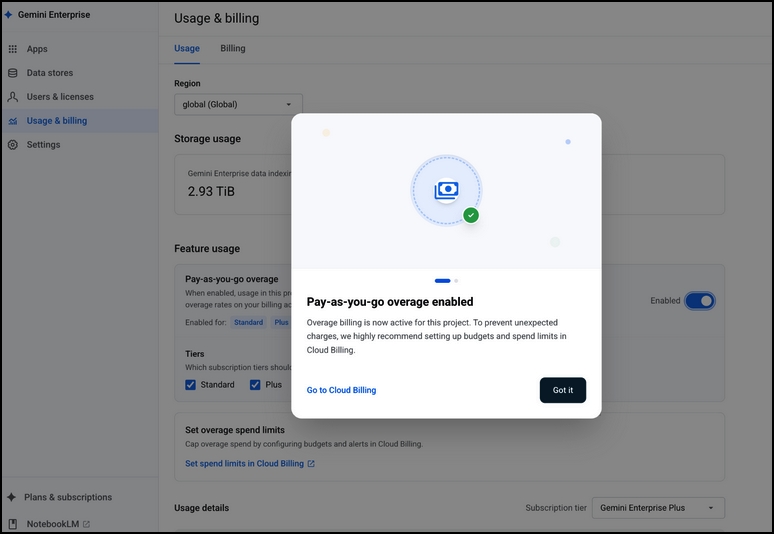Image resolution: width=774 pixels, height=534 pixels.
Task: Click the Apps grid icon in sidebar
Action: point(13,49)
